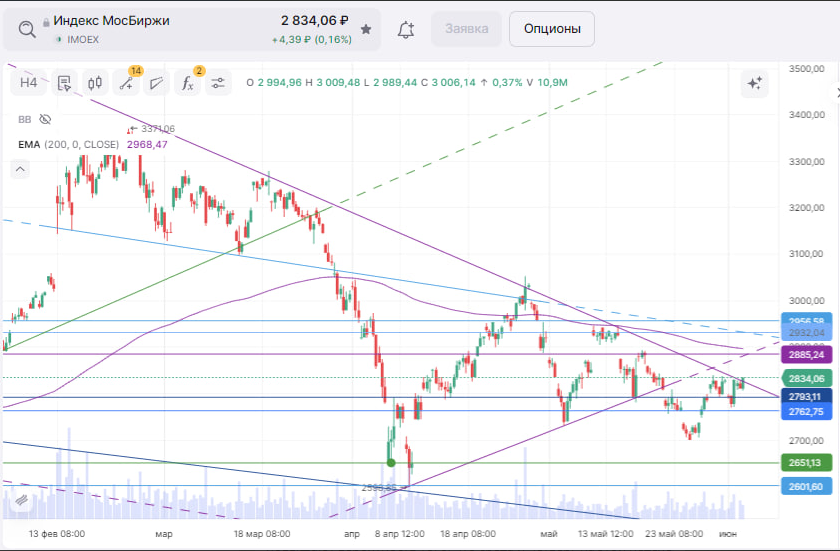The image size is (840, 551).
Task: Click the AI sparkle button
Action: (x=754, y=84)
